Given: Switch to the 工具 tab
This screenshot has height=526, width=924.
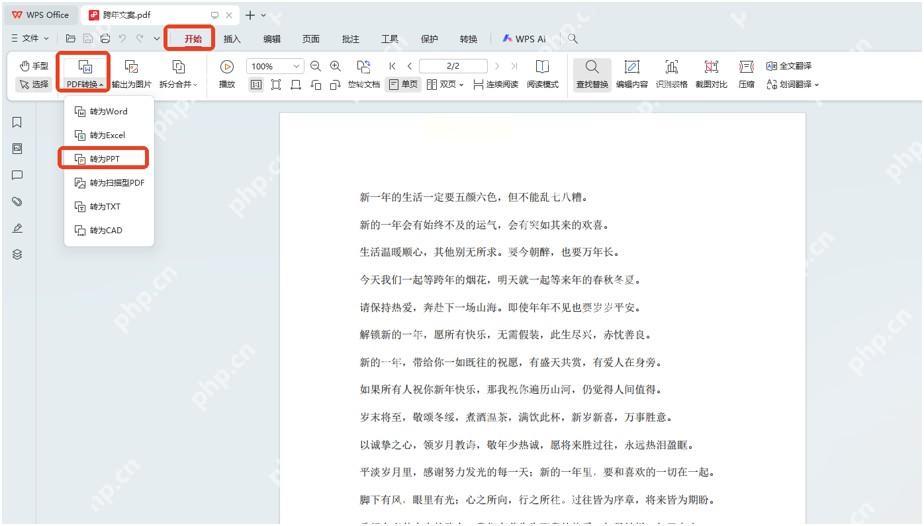Looking at the screenshot, I should pyautogui.click(x=390, y=39).
